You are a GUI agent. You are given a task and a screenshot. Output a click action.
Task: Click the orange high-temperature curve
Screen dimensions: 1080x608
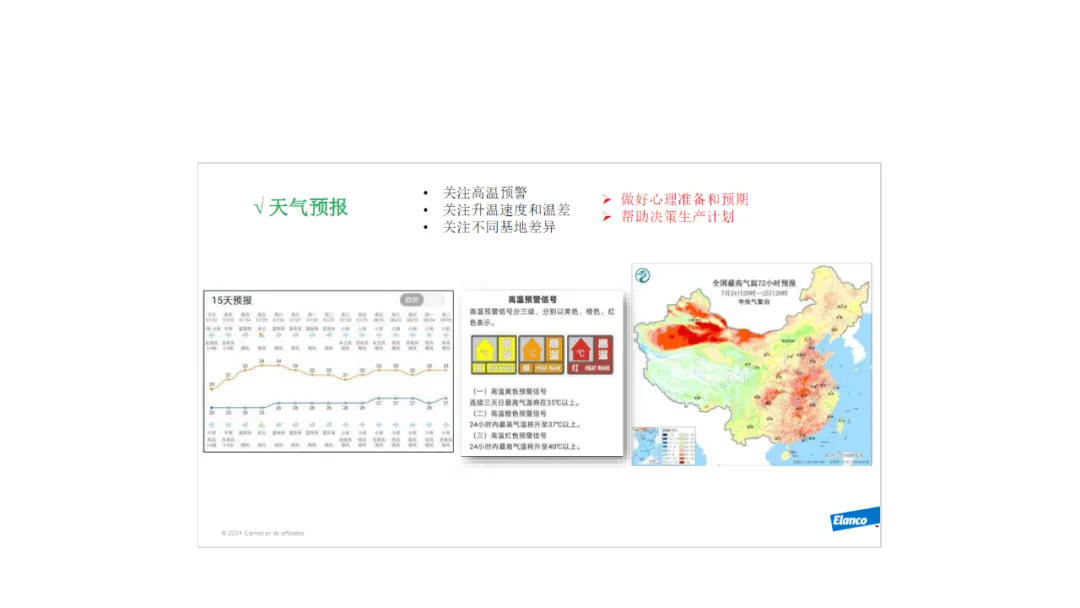tap(329, 373)
